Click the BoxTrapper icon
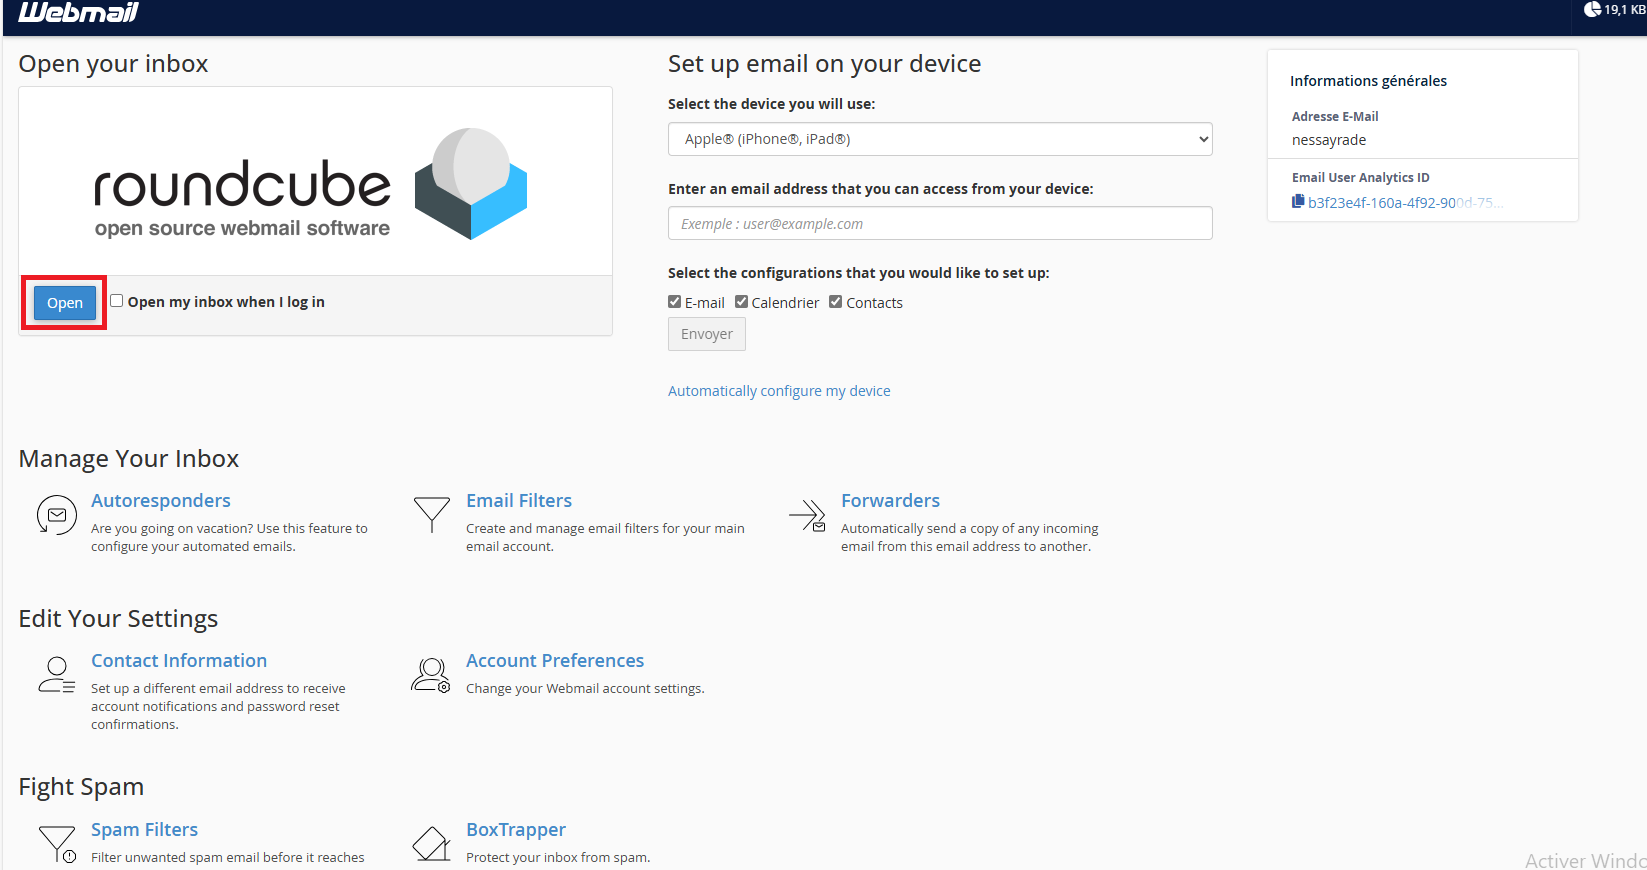The image size is (1647, 870). [431, 844]
